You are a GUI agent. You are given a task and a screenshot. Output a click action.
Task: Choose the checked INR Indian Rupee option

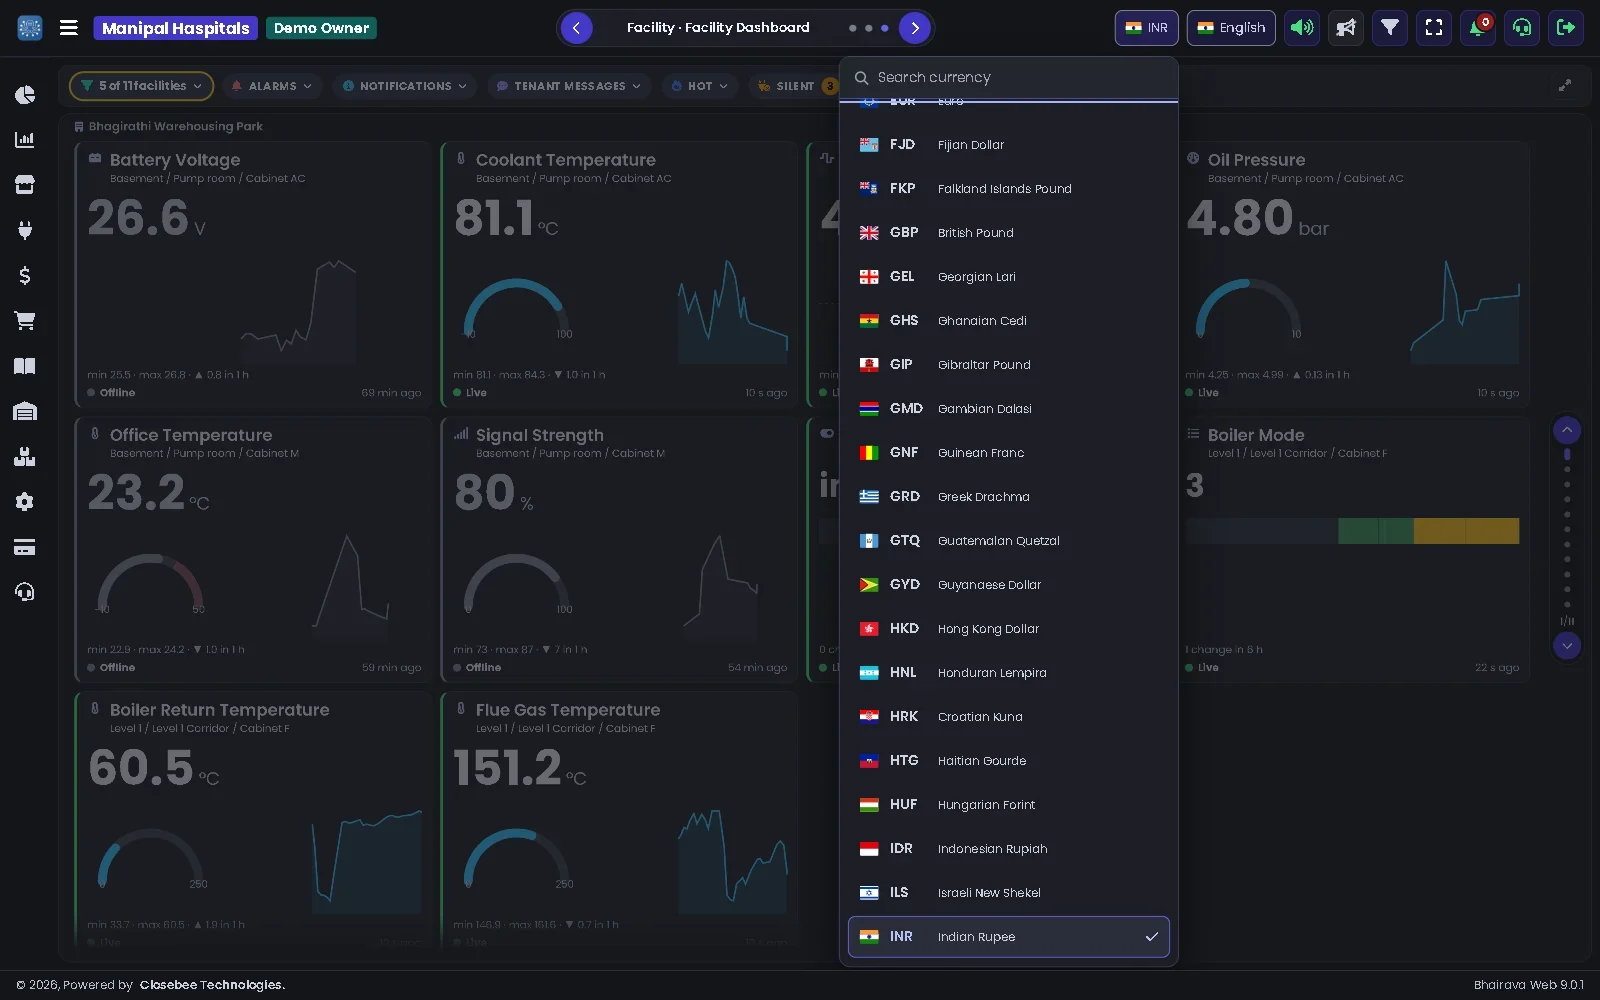point(1009,937)
